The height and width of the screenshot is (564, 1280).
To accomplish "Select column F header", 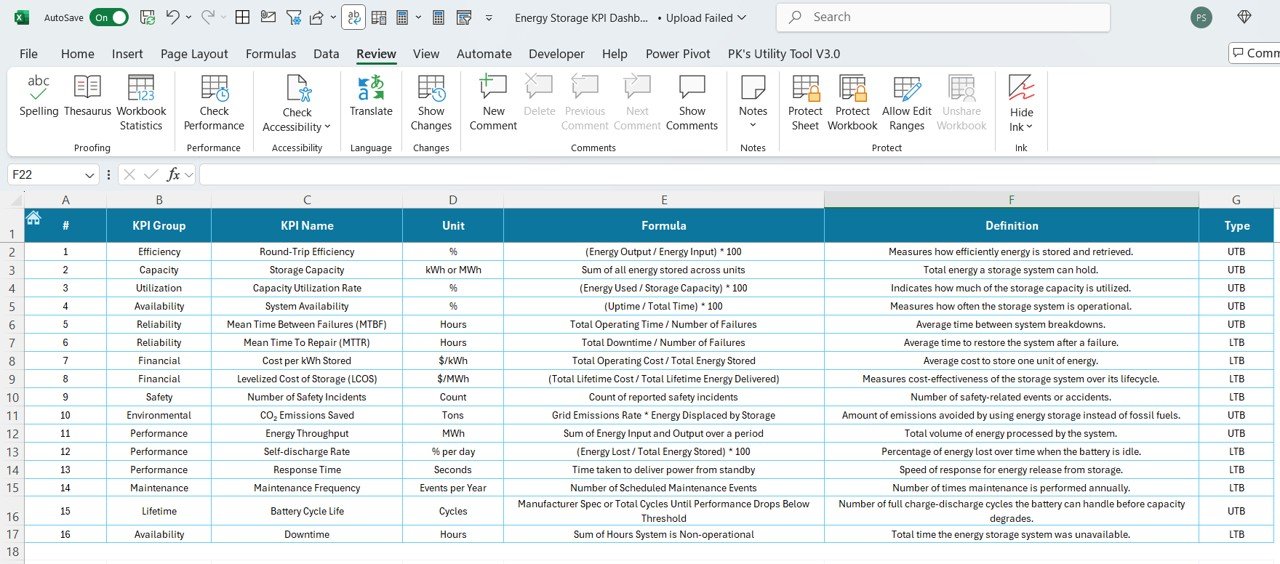I will pos(1011,200).
